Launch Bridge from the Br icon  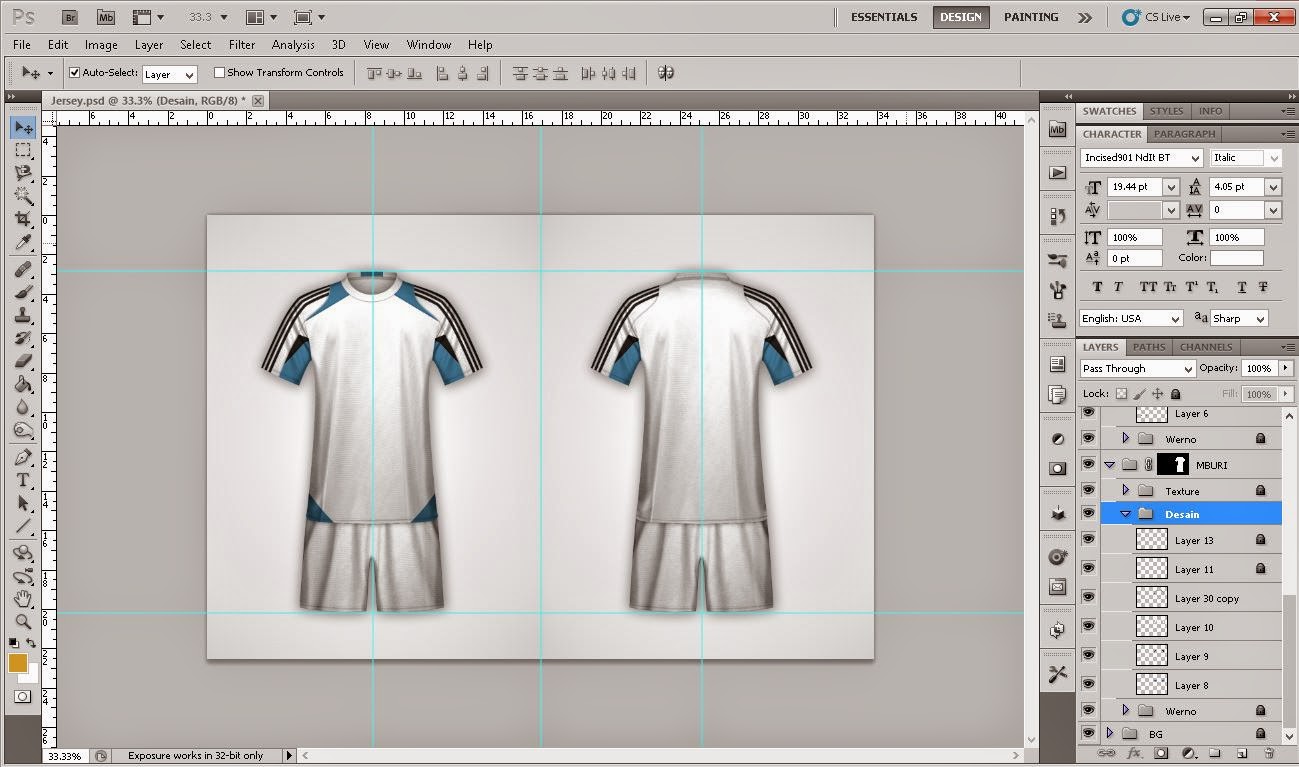[x=71, y=17]
